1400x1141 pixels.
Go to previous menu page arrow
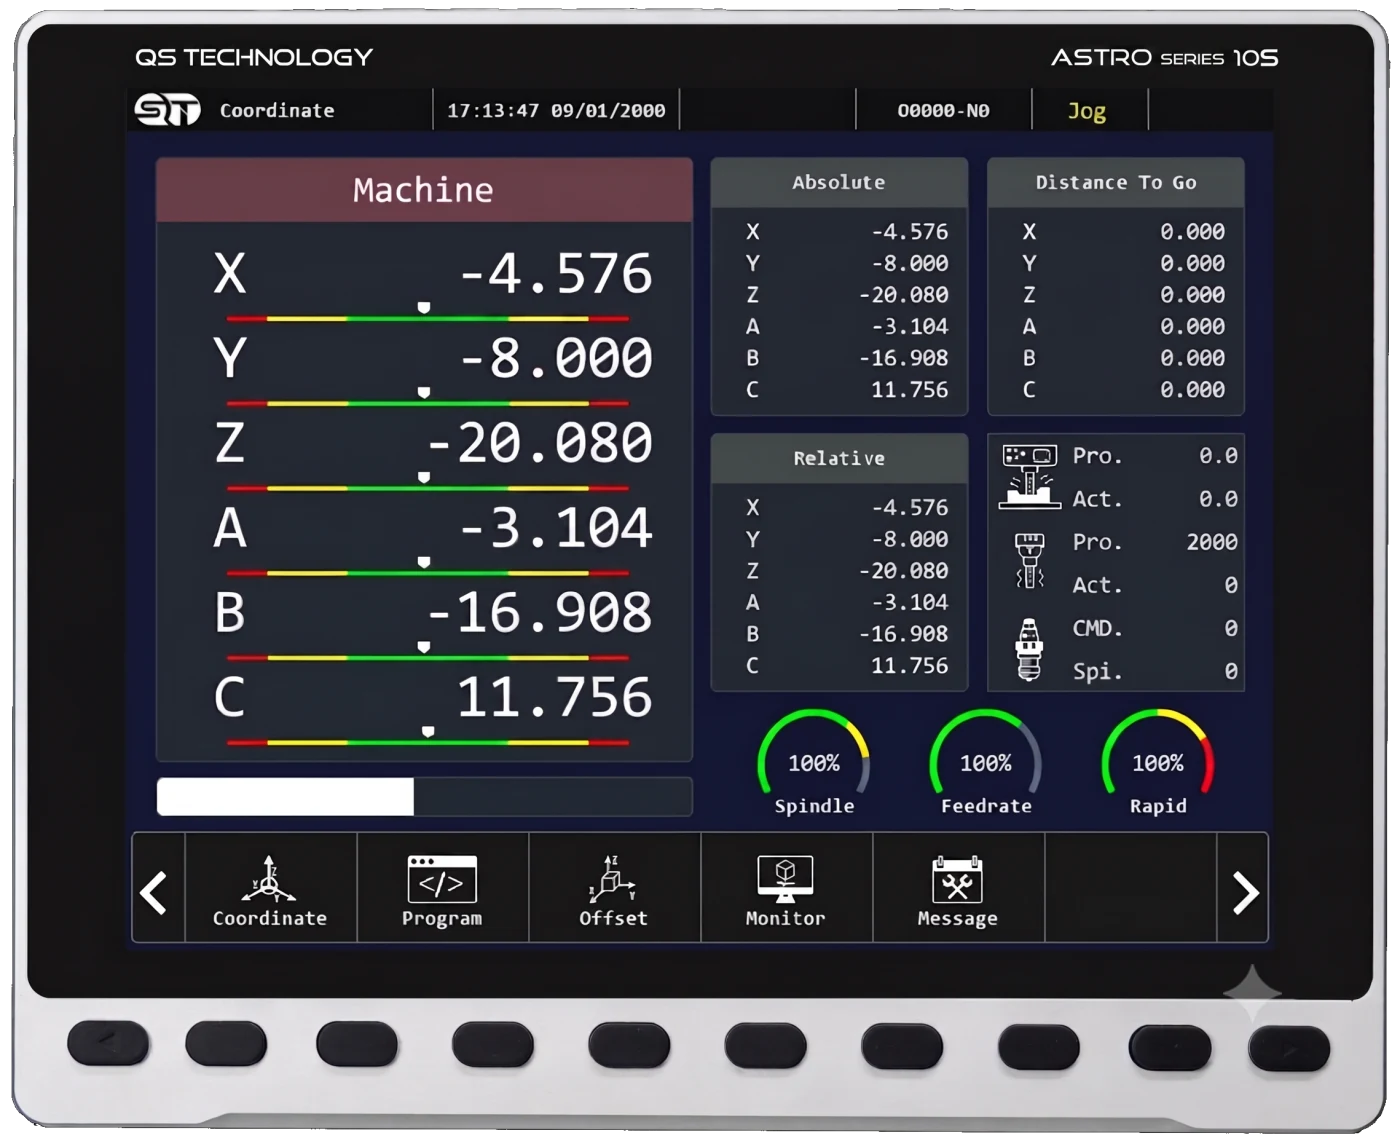pos(155,892)
